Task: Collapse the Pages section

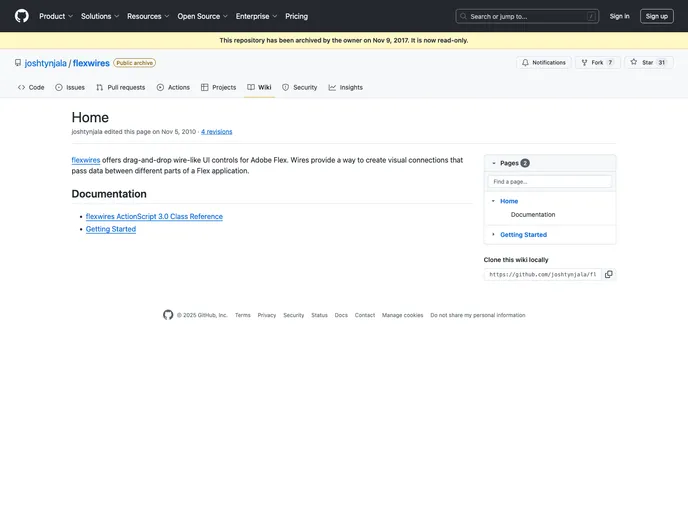Action: pyautogui.click(x=494, y=163)
